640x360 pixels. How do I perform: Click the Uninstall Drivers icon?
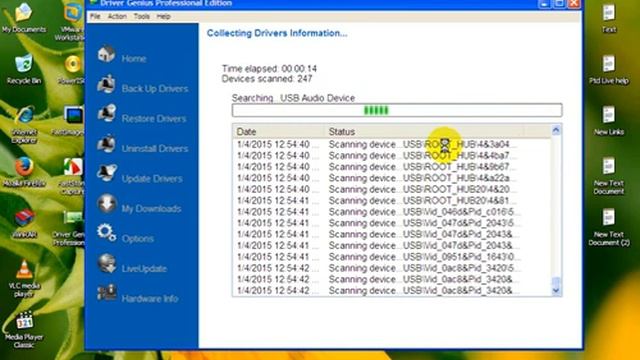(x=107, y=144)
